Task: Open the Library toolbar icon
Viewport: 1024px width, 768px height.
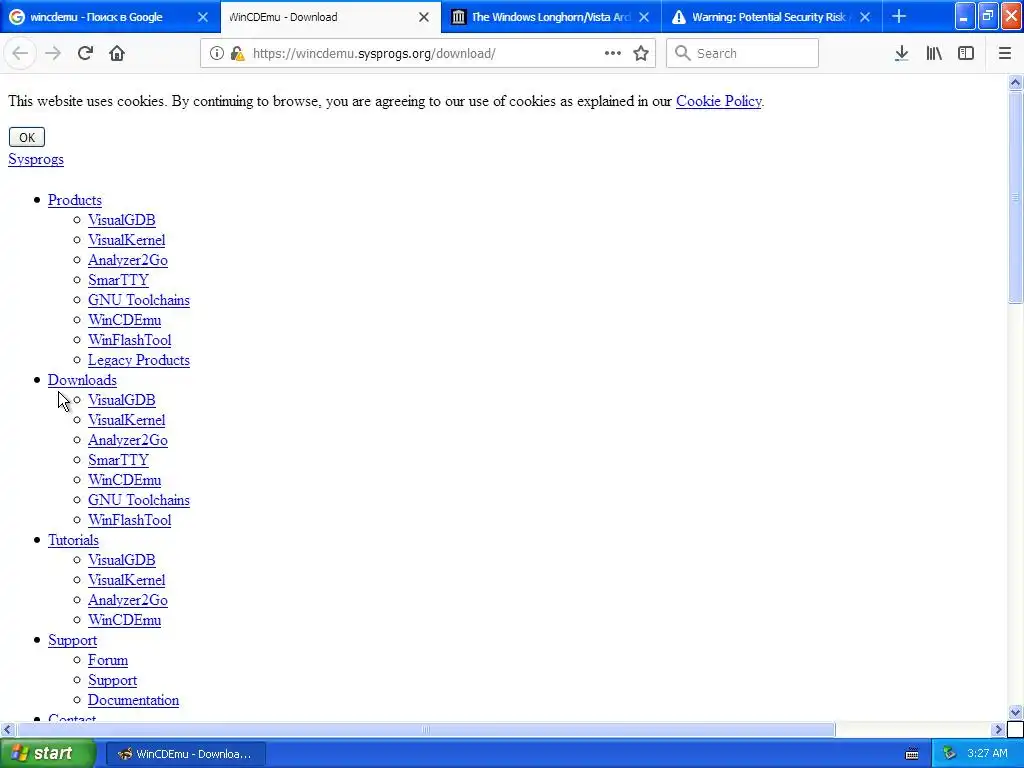Action: tap(934, 54)
